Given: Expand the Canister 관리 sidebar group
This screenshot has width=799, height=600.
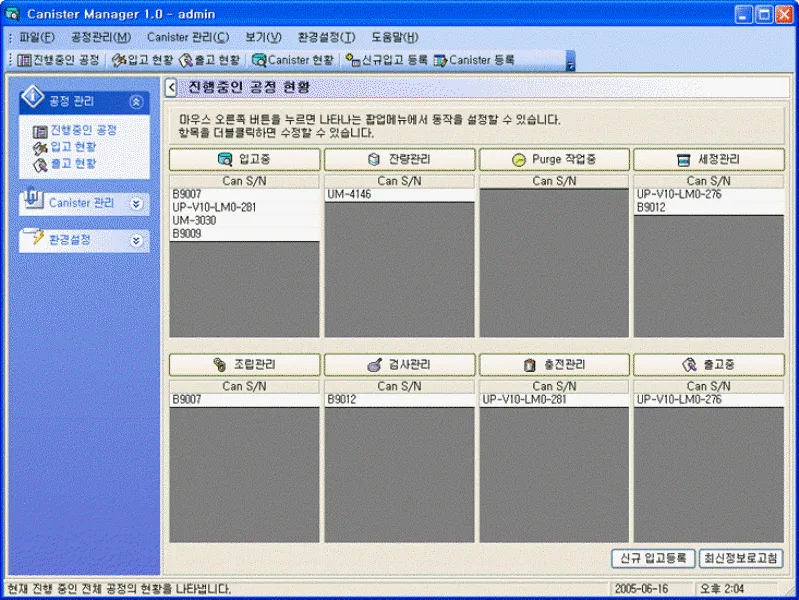Looking at the screenshot, I should [136, 204].
